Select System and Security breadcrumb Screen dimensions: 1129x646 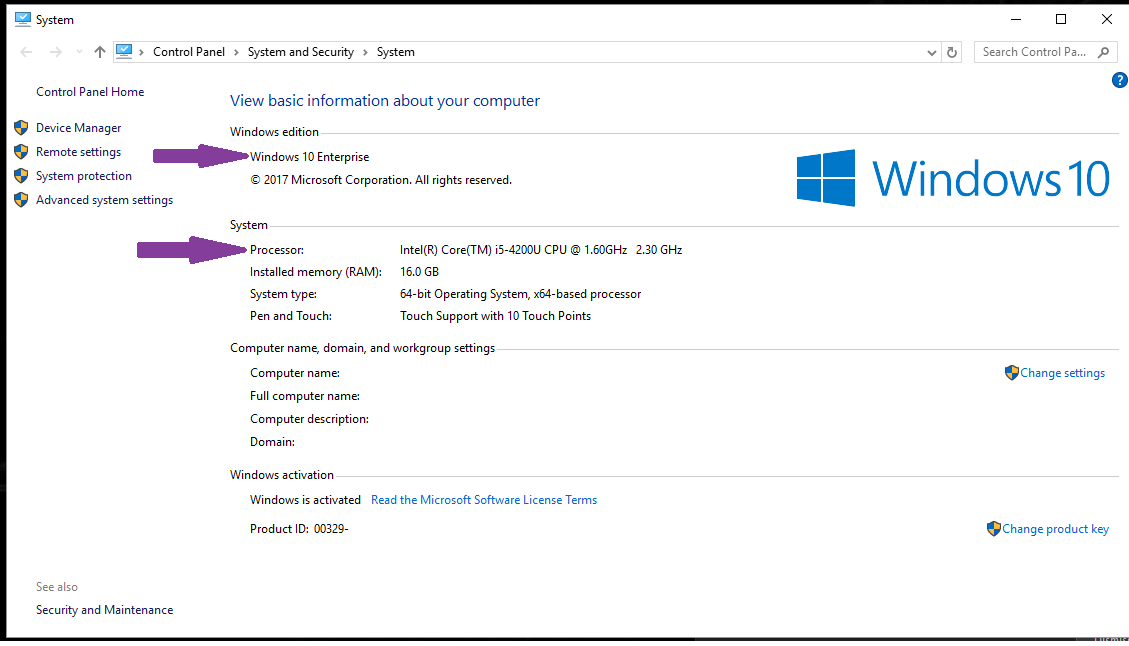click(301, 52)
